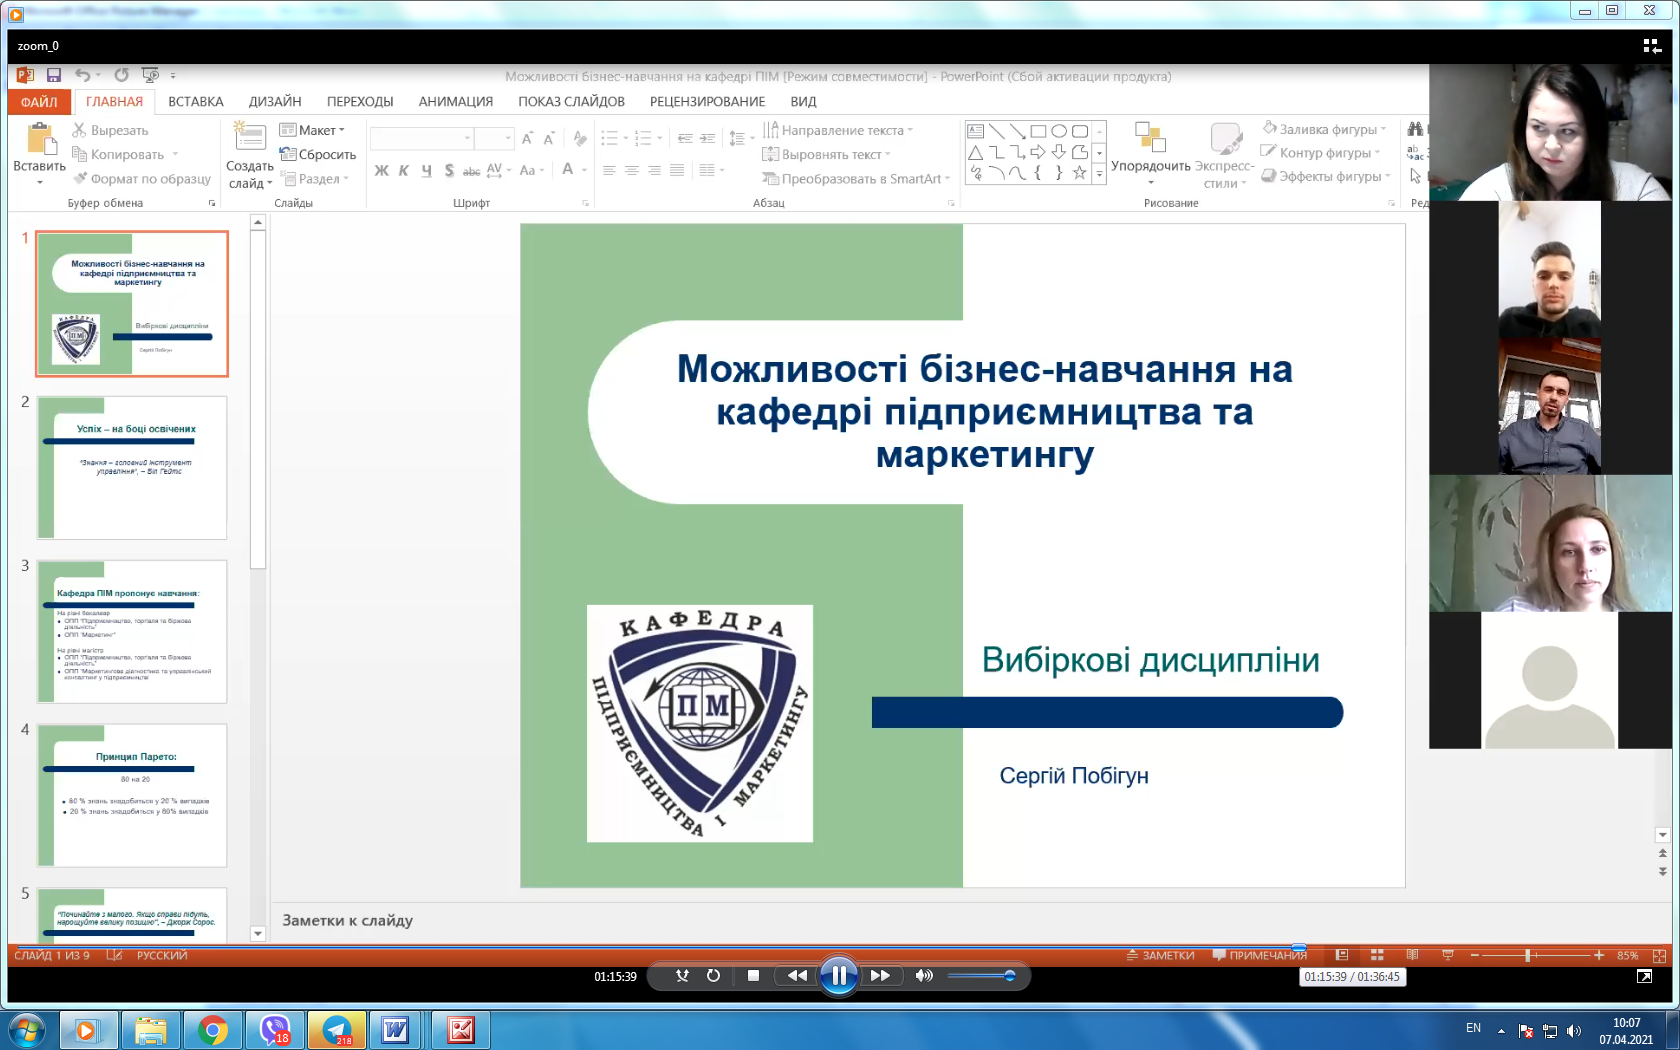Image resolution: width=1680 pixels, height=1050 pixels.
Task: Toggle Repeat mode in the player
Action: pos(713,976)
